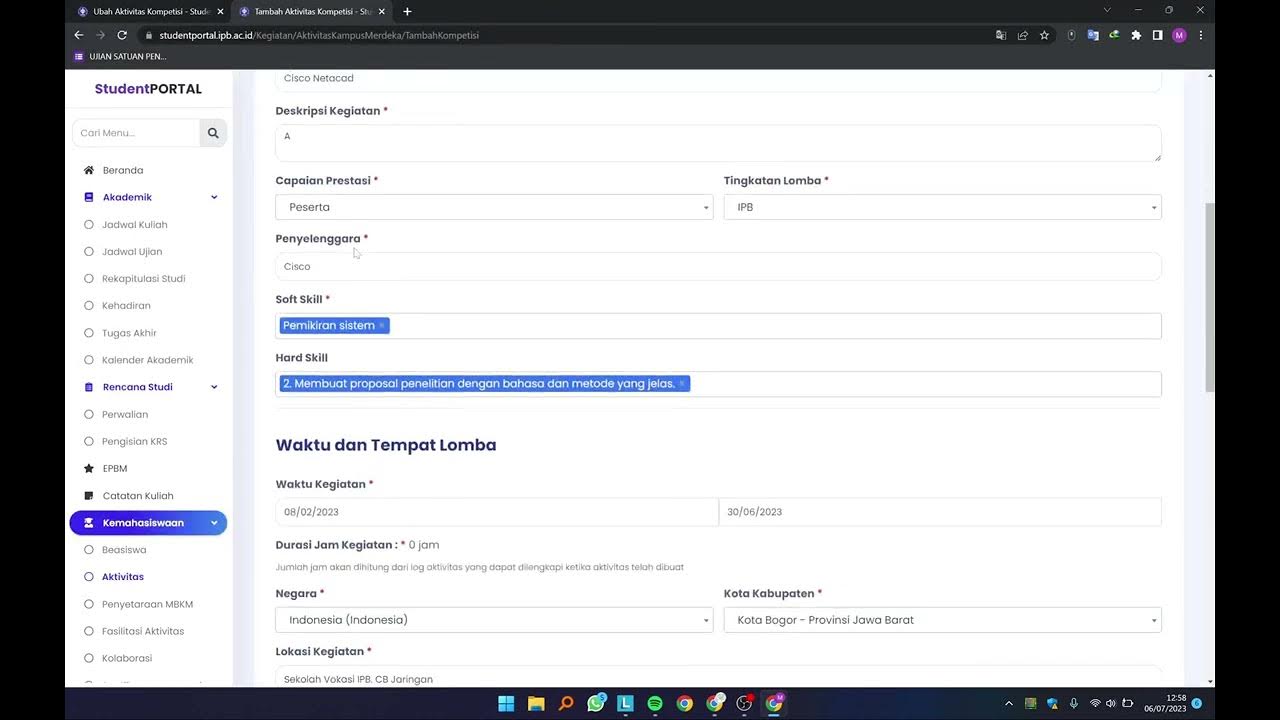1280x720 pixels.
Task: Click the Akademik book icon
Action: pos(89,197)
